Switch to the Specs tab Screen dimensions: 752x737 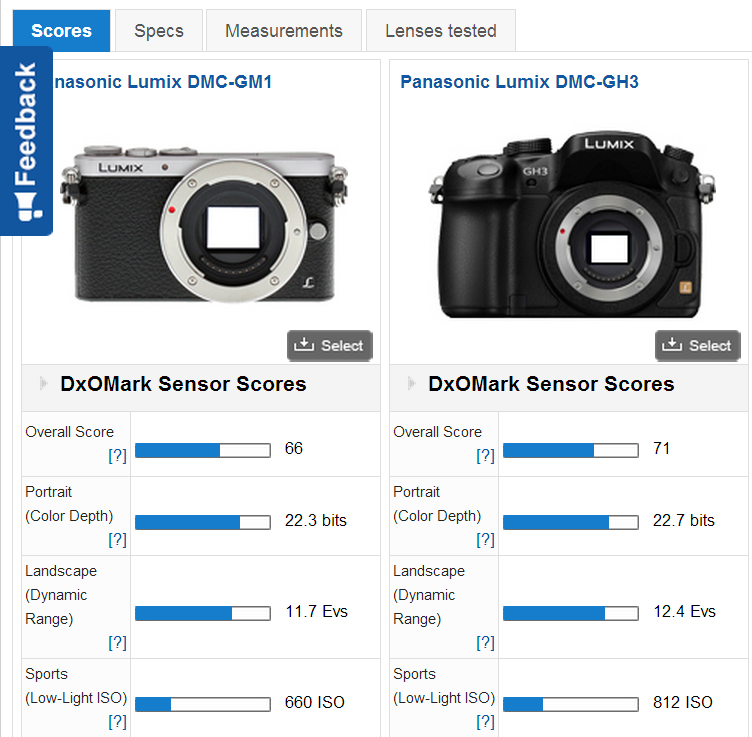(x=159, y=31)
